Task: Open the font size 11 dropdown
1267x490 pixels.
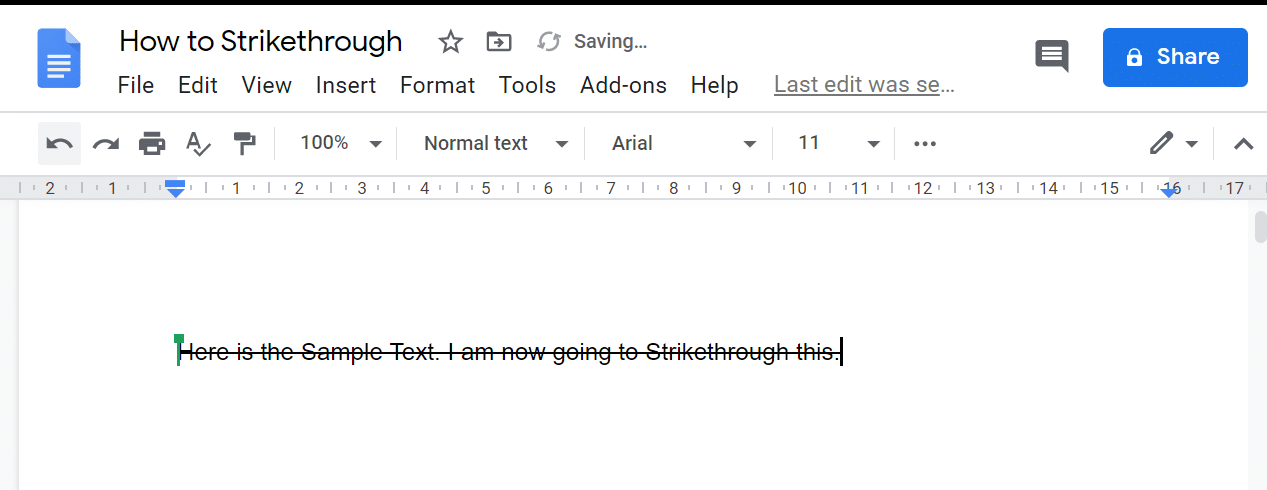Action: pos(838,144)
